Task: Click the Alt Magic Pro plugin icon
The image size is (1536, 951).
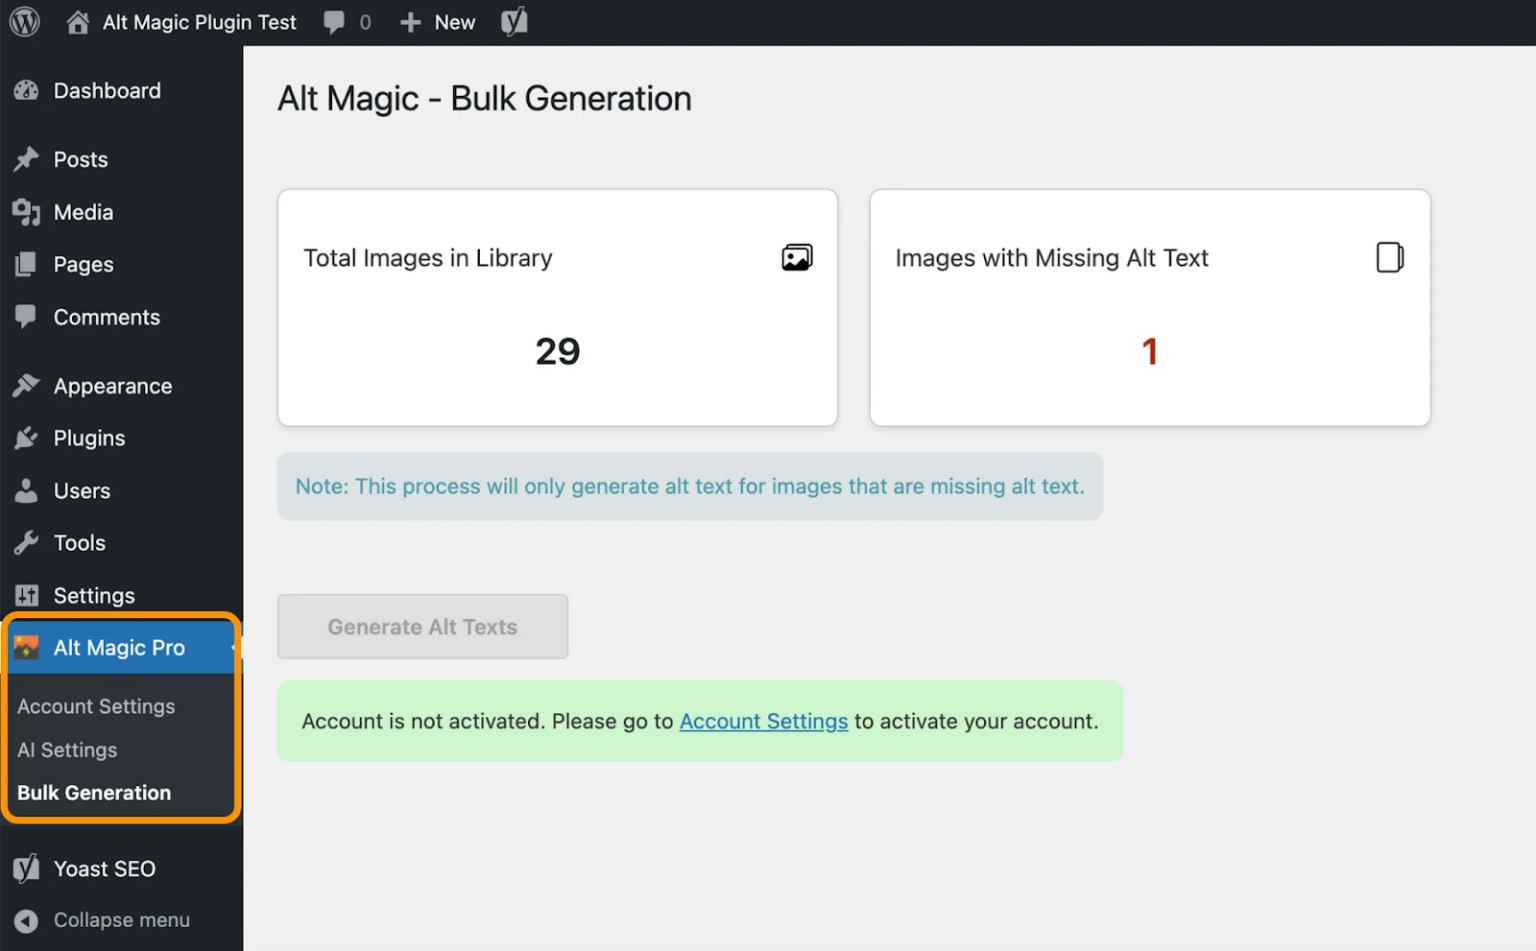Action: [x=27, y=647]
